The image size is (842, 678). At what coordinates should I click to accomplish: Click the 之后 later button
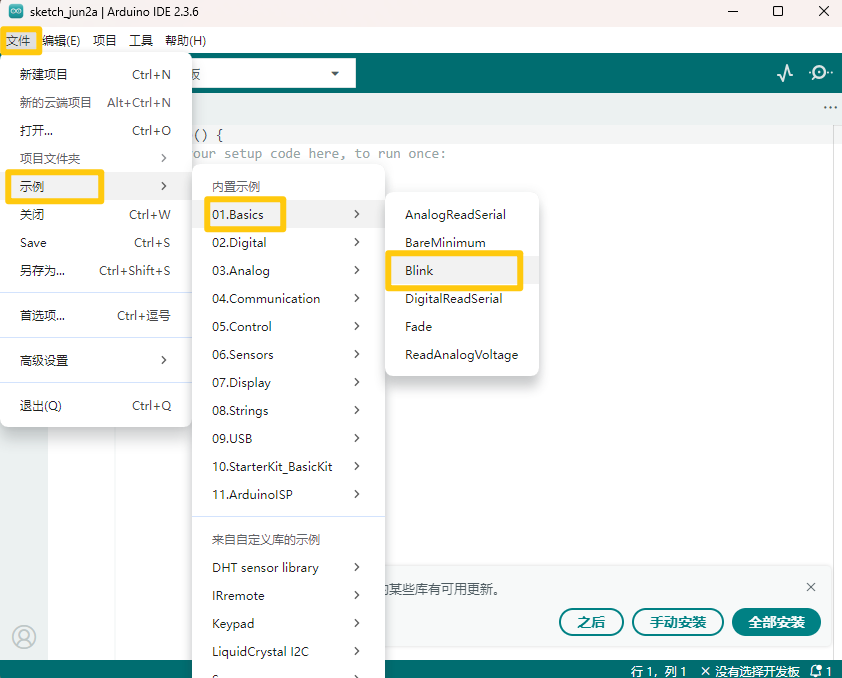(x=591, y=622)
